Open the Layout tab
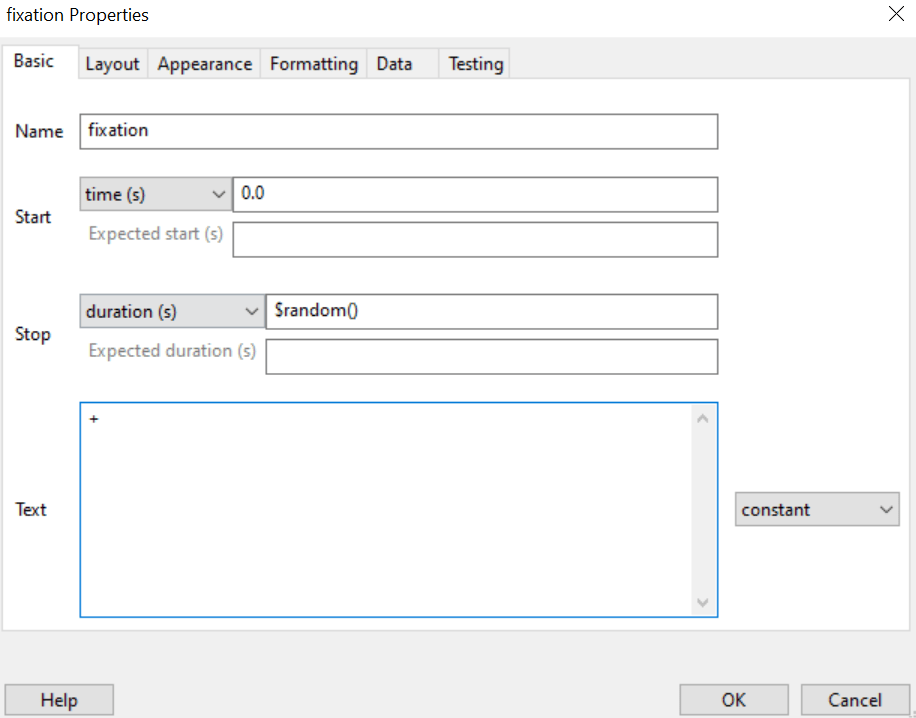 [112, 64]
